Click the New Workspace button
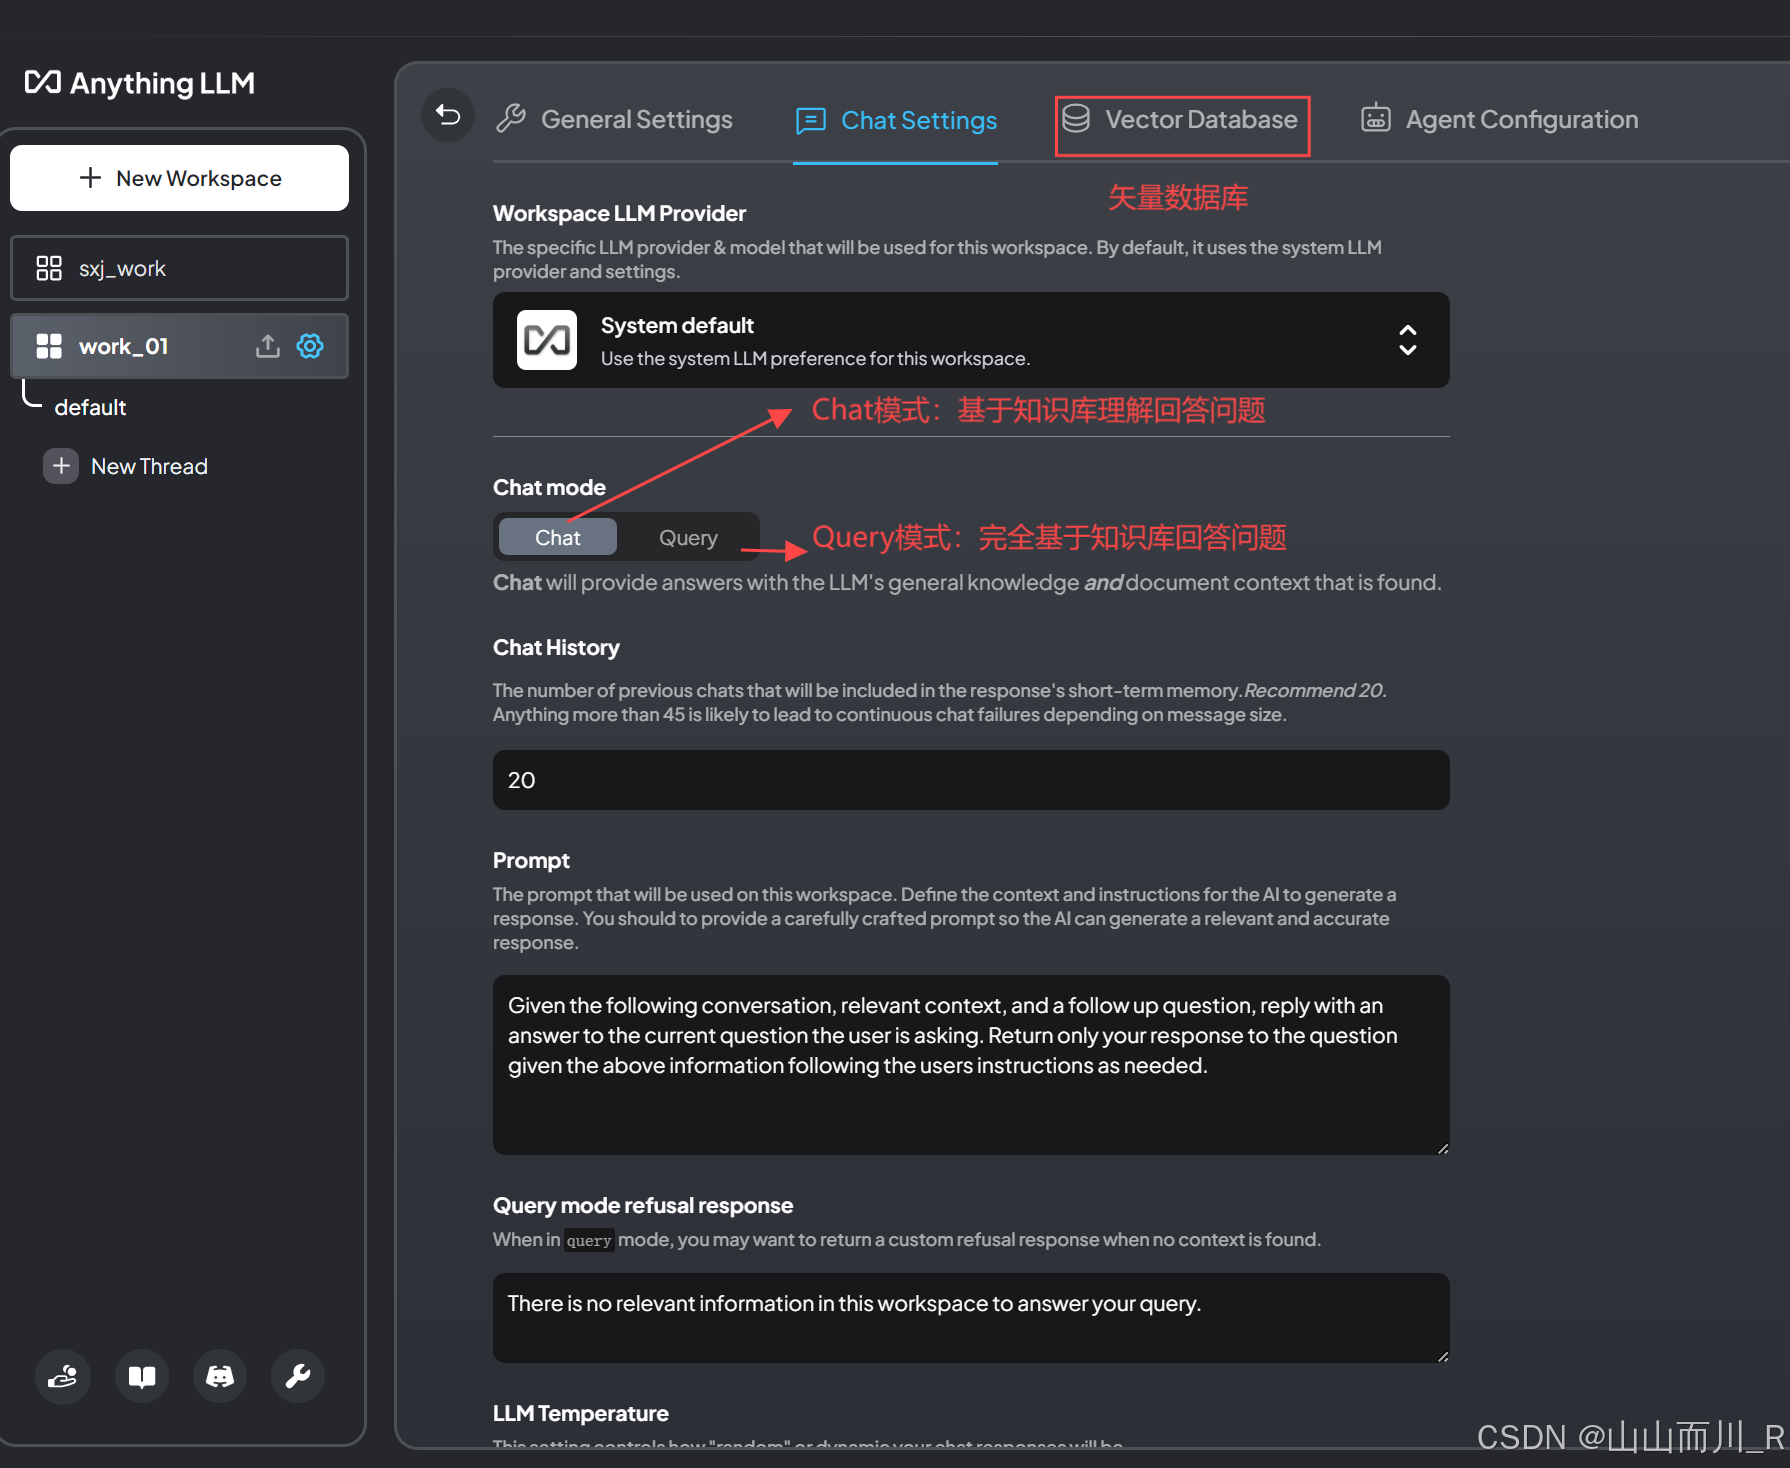 [x=180, y=178]
